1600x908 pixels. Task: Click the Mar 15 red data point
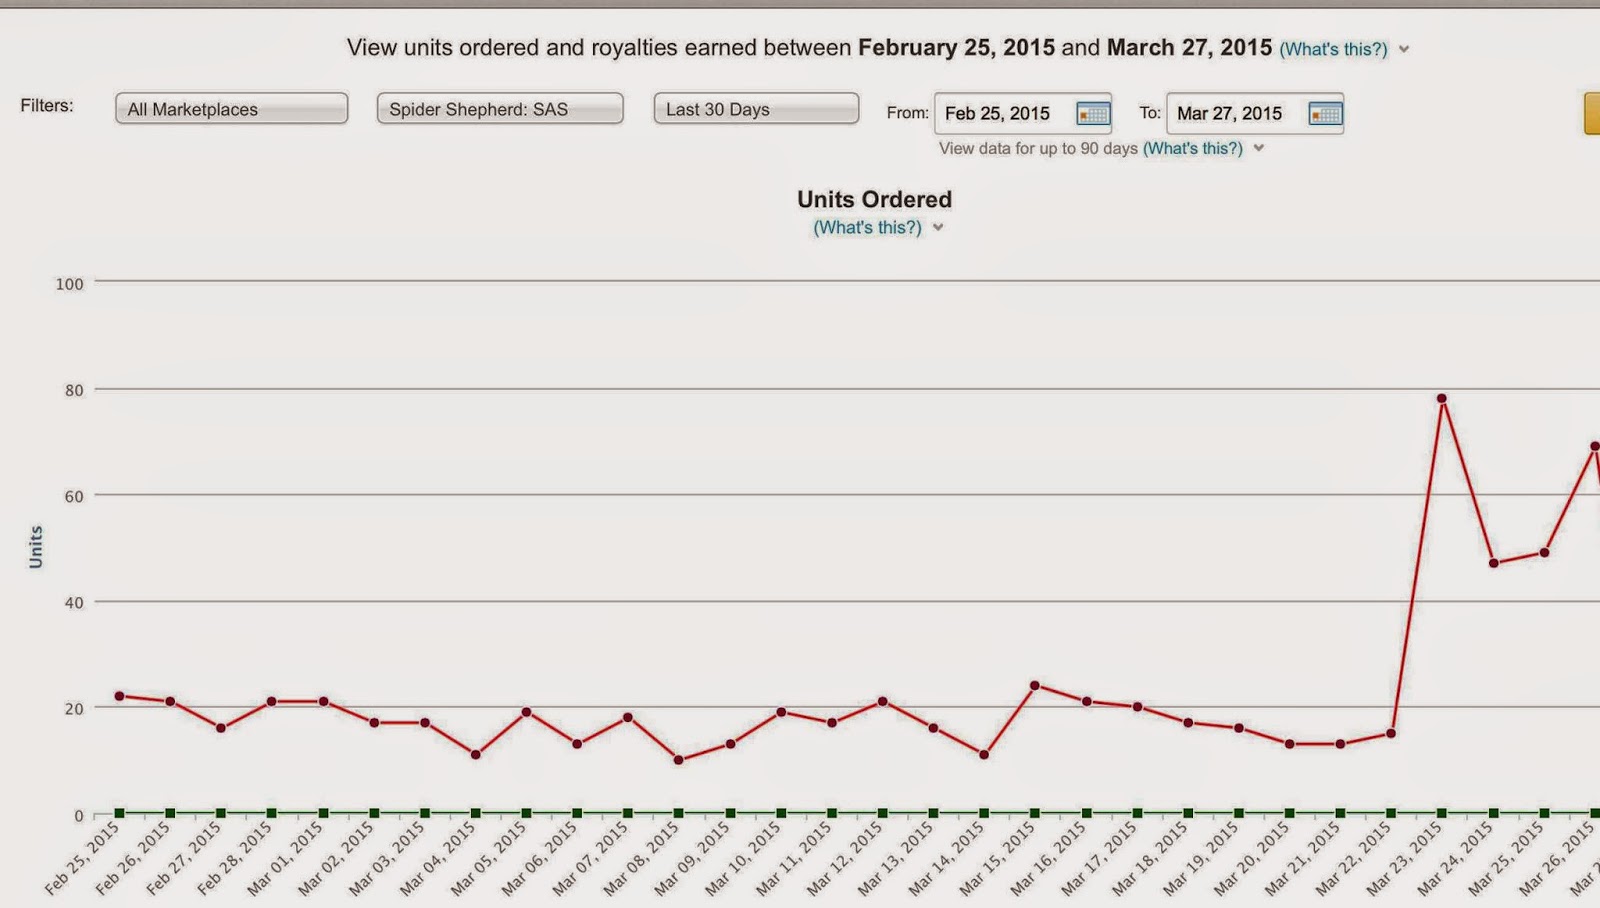[1035, 685]
